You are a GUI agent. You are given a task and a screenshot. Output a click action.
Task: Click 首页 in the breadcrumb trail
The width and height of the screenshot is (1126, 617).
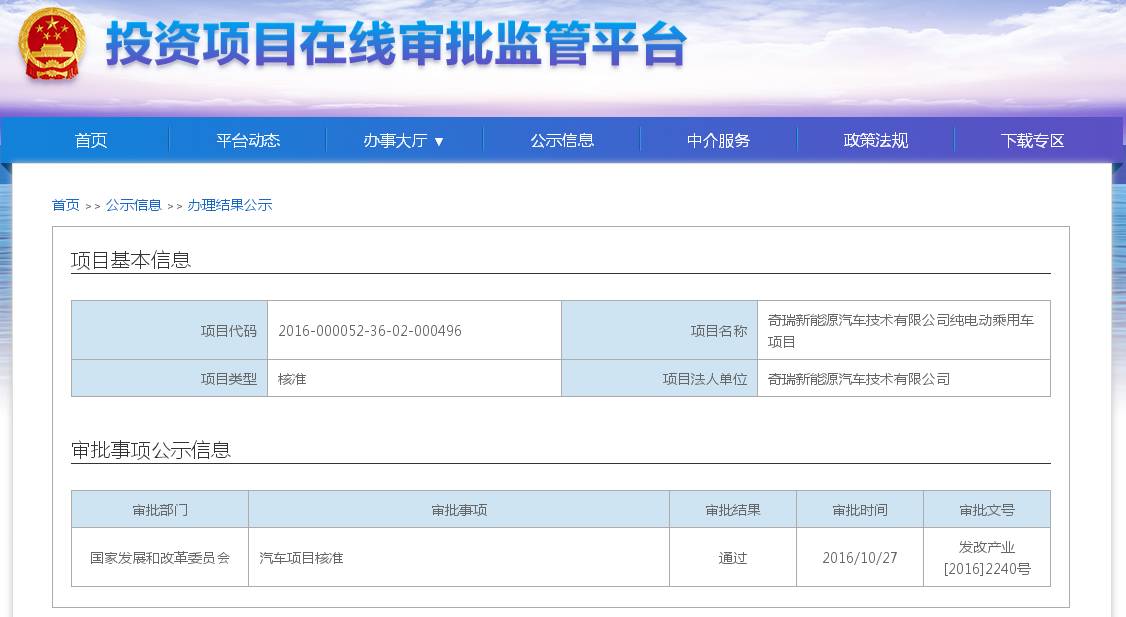(64, 204)
